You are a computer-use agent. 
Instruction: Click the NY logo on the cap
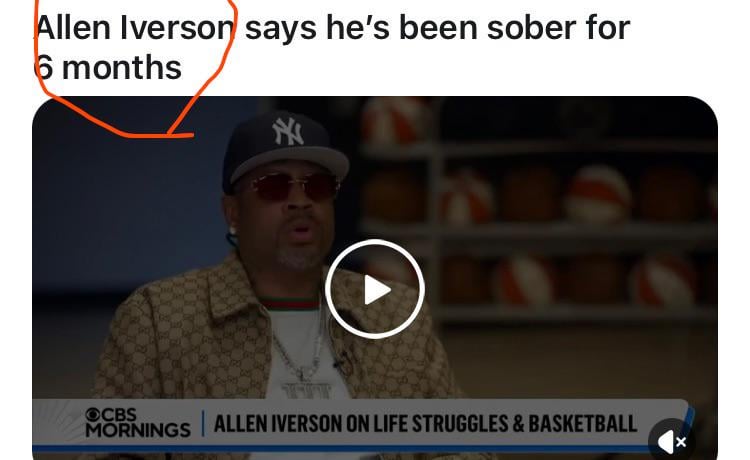click(287, 131)
